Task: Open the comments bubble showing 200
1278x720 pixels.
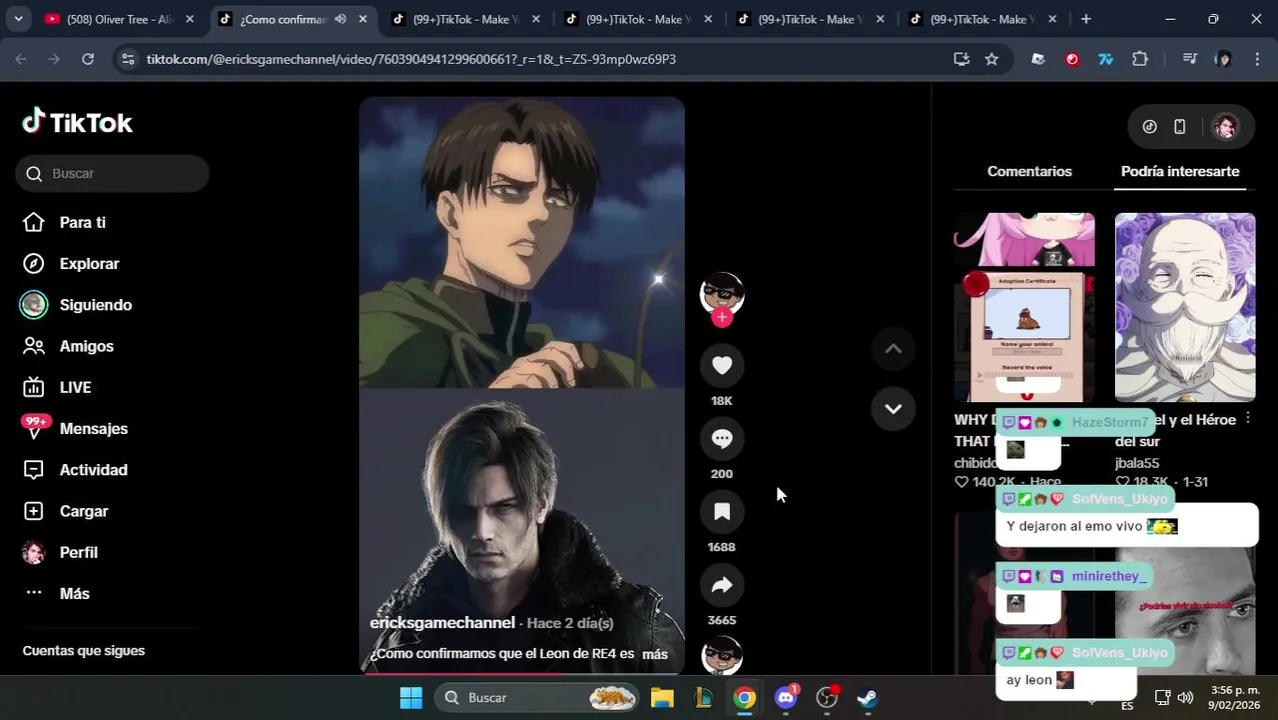Action: [722, 439]
